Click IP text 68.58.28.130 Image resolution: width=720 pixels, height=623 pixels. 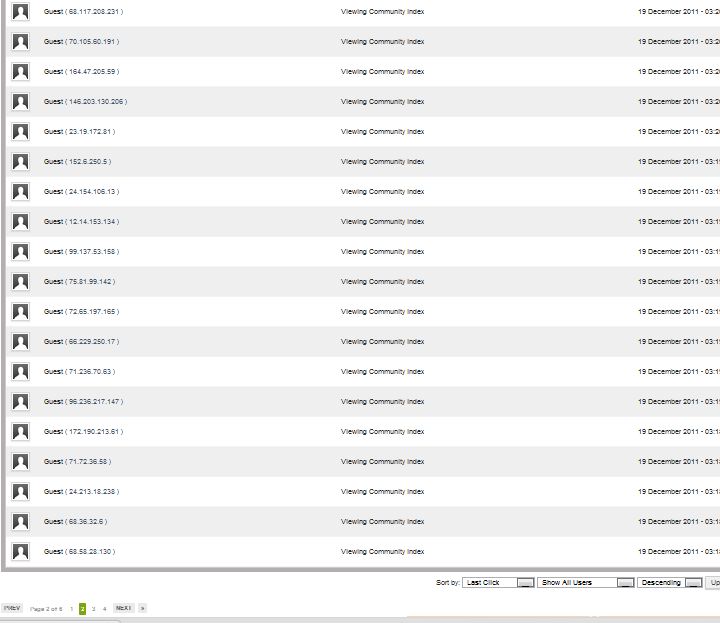tap(90, 551)
